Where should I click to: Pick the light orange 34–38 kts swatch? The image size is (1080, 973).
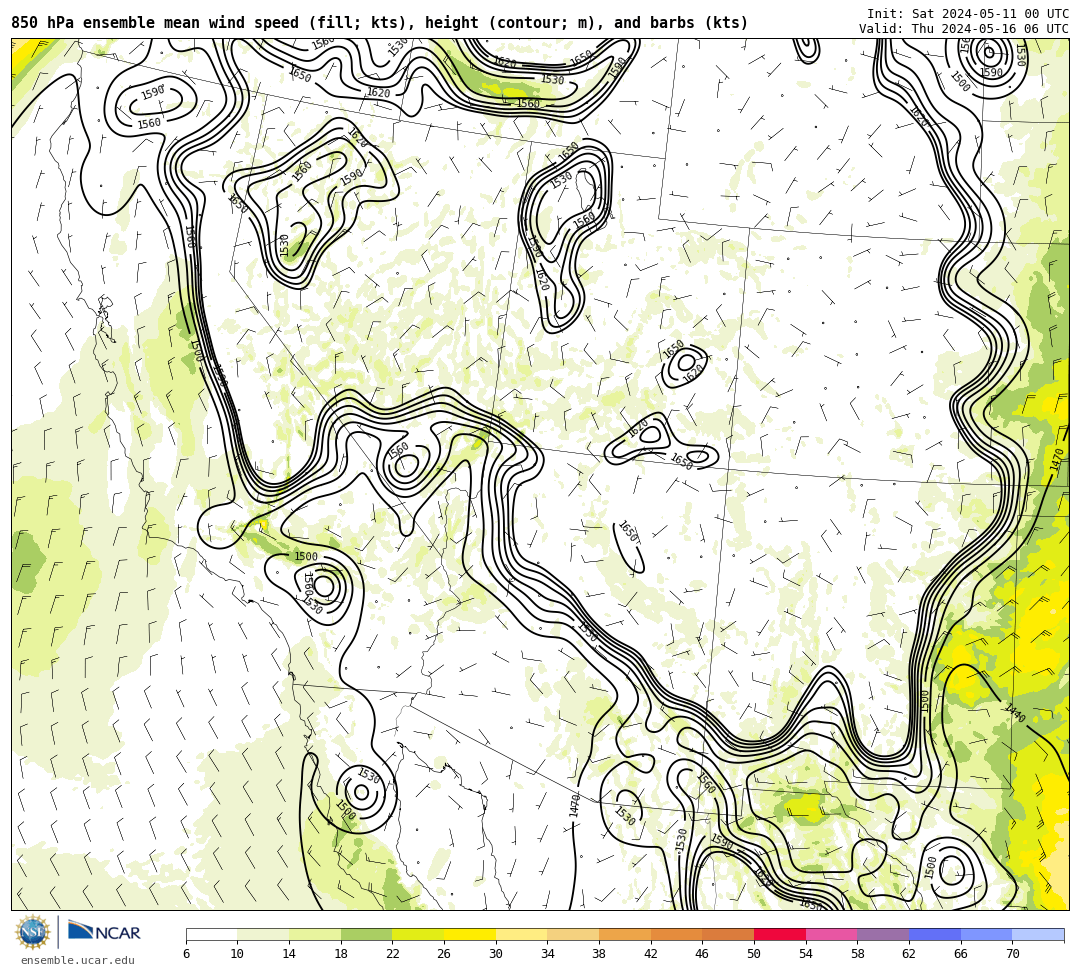pos(573,934)
